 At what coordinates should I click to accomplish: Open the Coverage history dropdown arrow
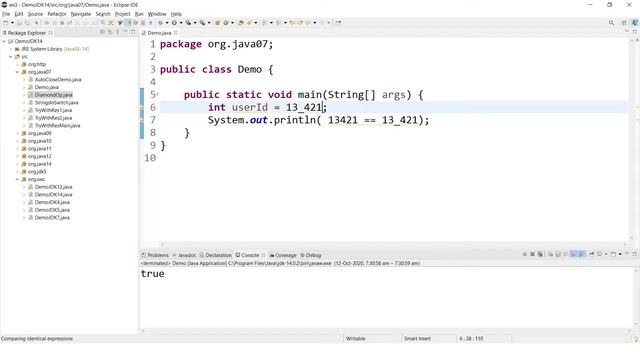195,23
